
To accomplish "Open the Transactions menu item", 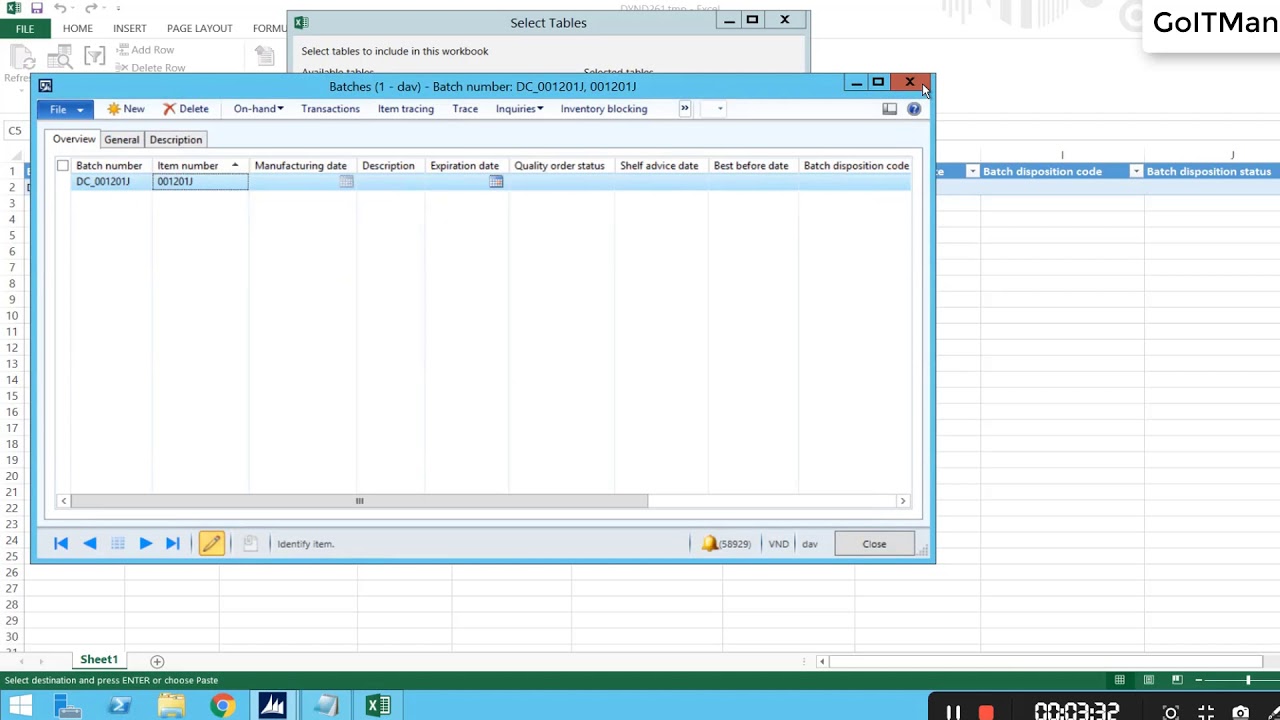I will coord(330,109).
